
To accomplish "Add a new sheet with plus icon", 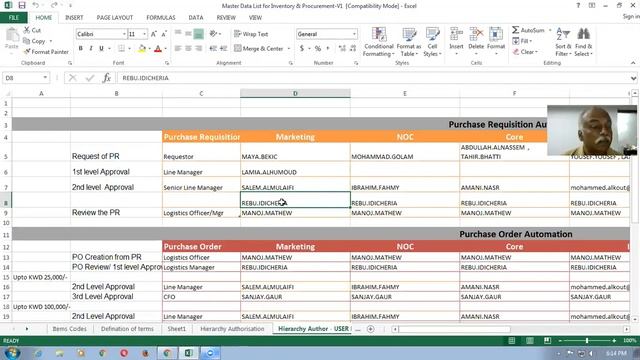I will click(x=371, y=329).
